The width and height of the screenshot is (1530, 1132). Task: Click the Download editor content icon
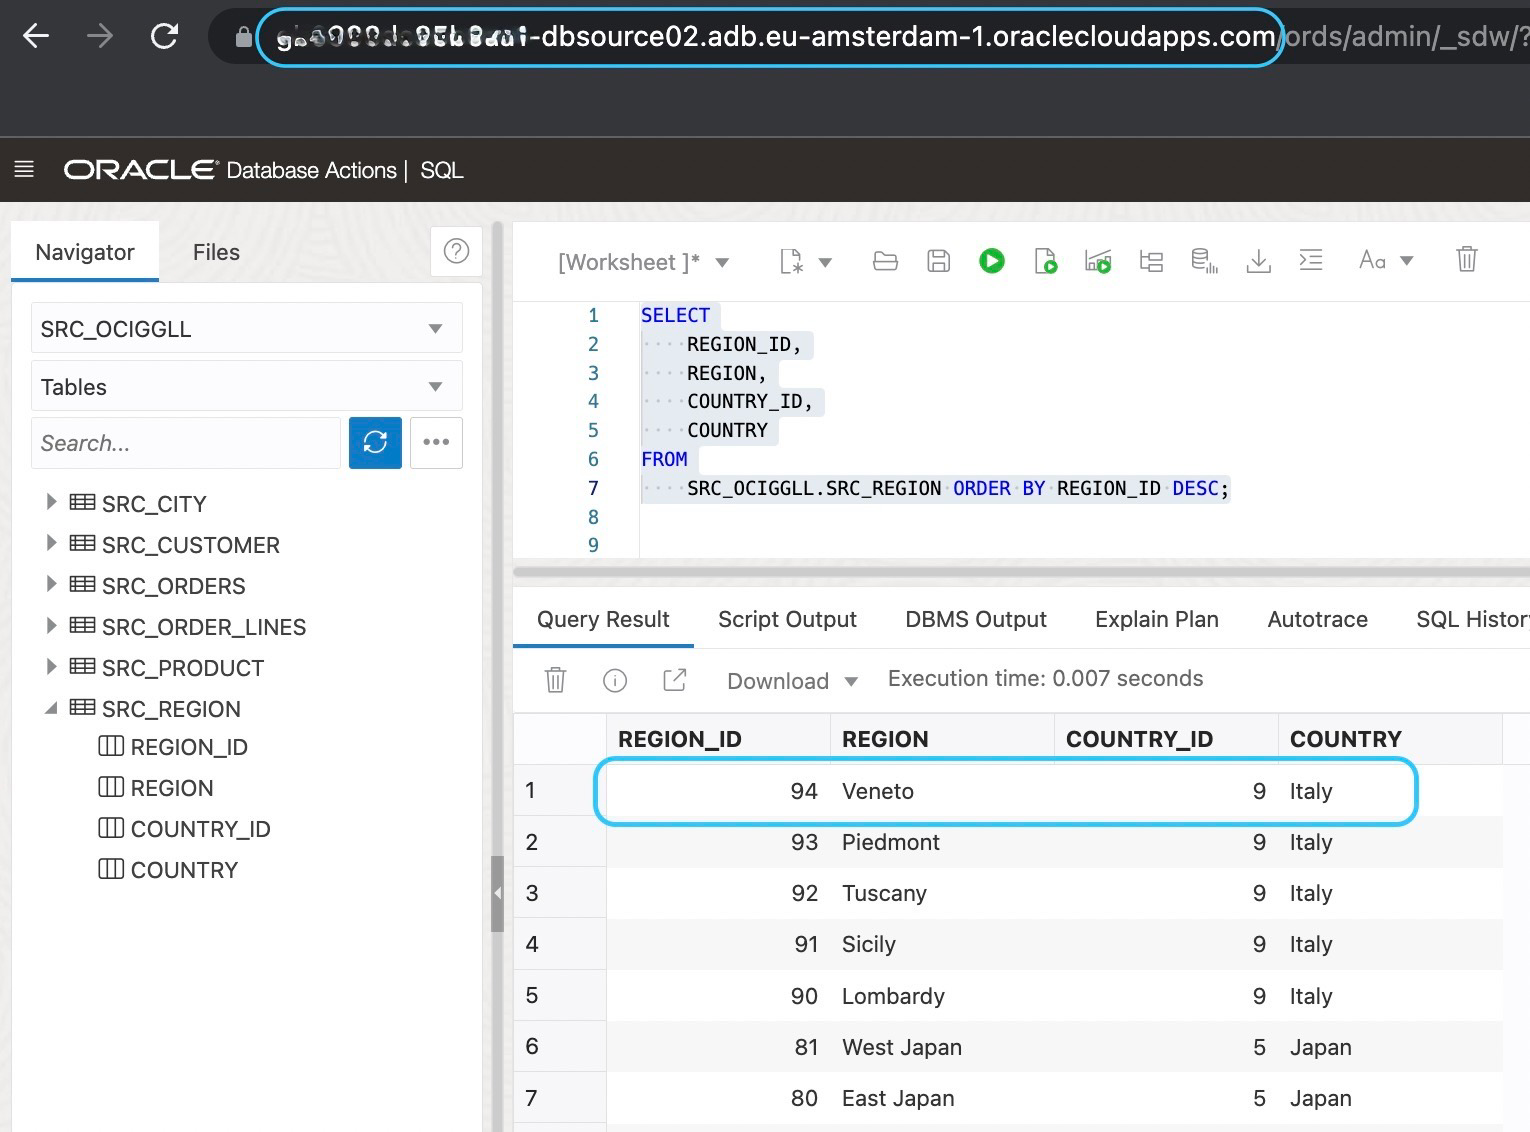click(x=1258, y=261)
